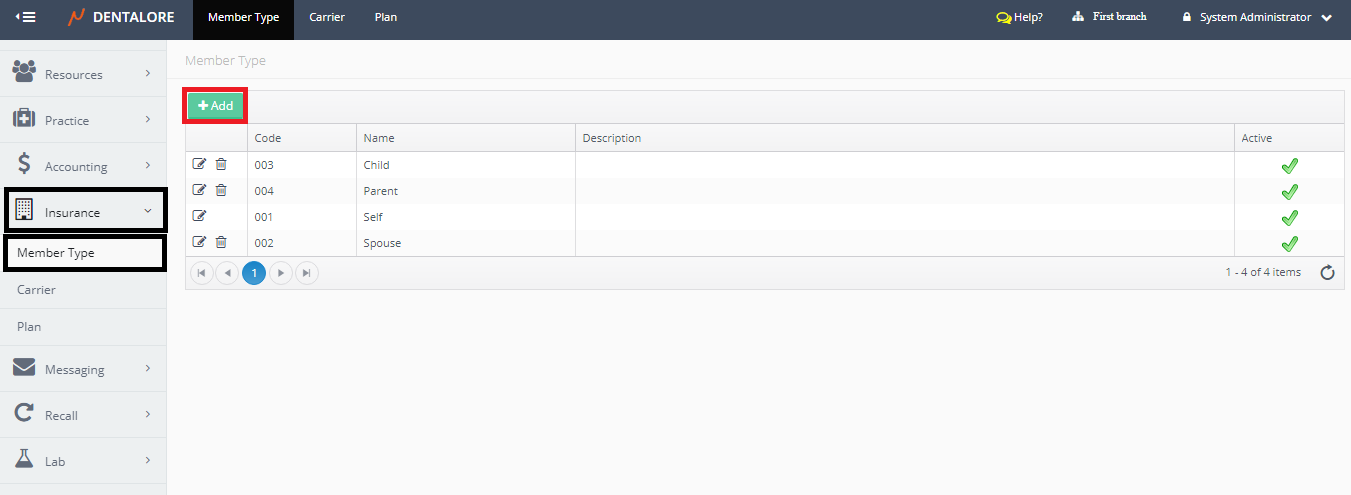
Task: Click the edit icon for Child row
Action: point(199,164)
